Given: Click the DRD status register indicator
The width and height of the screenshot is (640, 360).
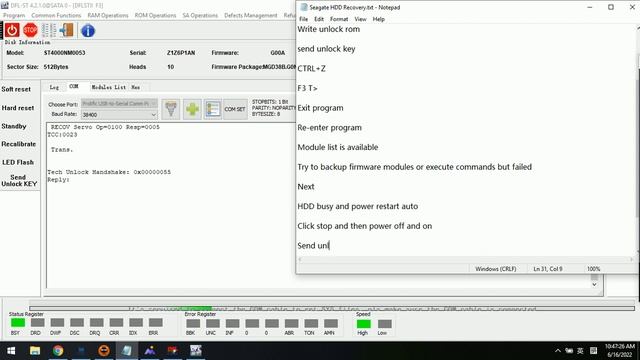Looking at the screenshot, I should [37, 323].
